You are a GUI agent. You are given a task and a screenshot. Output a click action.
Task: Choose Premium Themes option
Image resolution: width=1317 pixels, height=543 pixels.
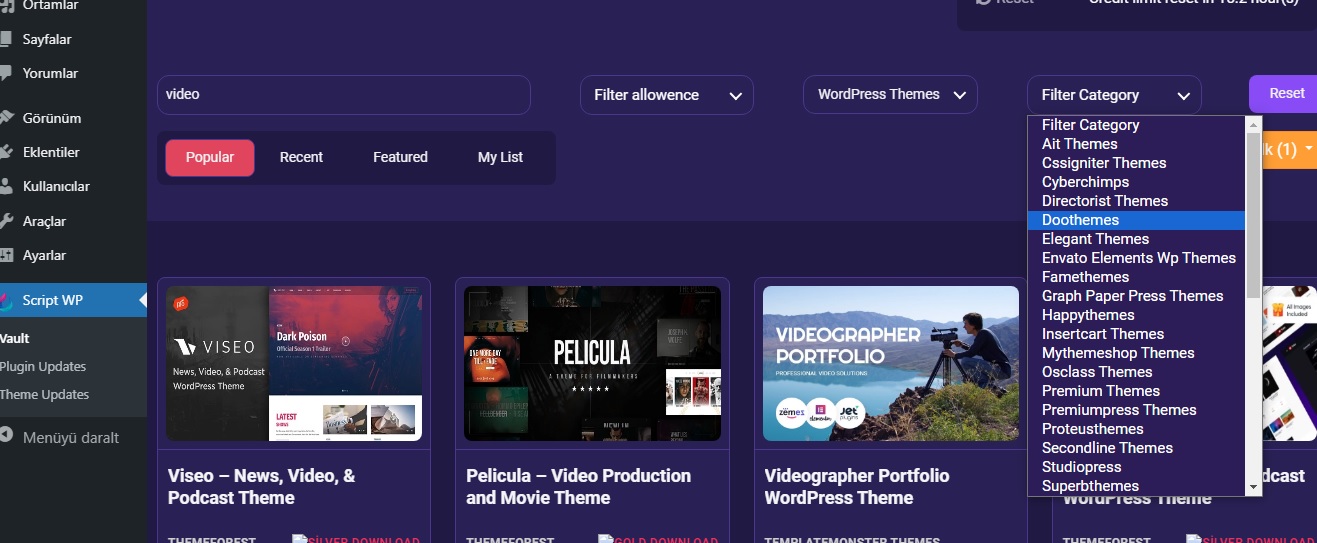1136,391
